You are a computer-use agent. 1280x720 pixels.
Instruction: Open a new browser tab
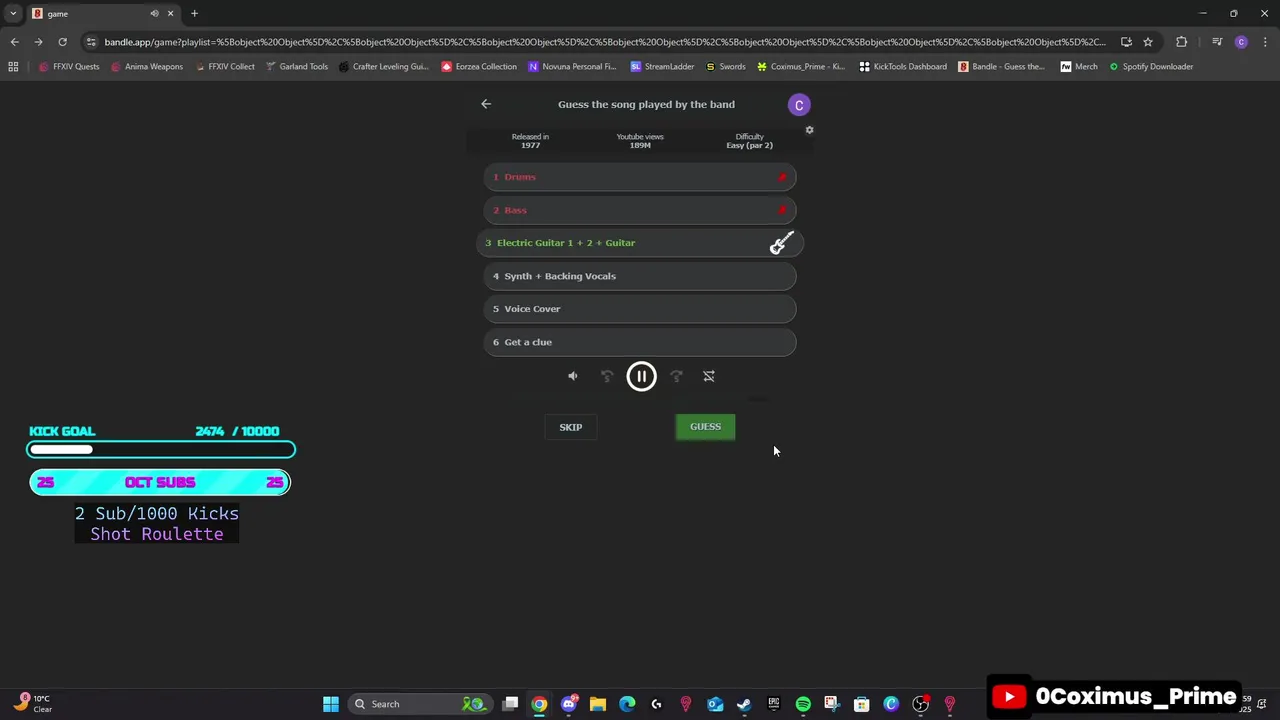[x=194, y=14]
